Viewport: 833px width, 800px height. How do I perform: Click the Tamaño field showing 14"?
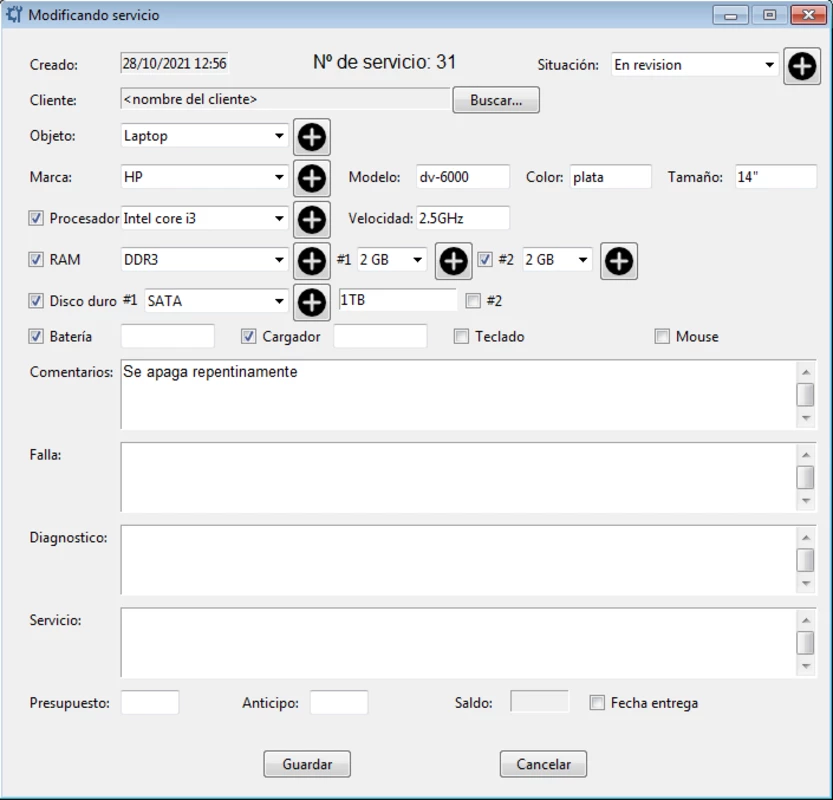[x=776, y=177]
